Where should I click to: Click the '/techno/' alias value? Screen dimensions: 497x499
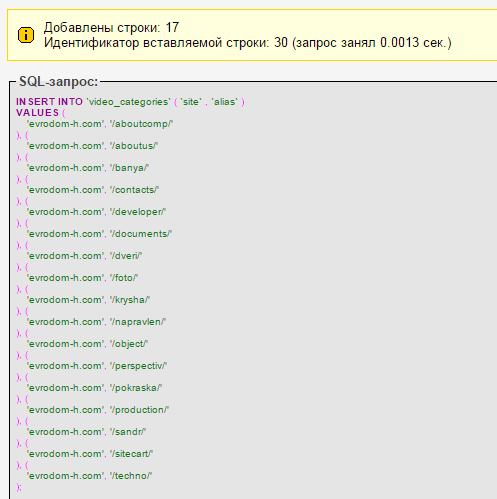click(x=131, y=476)
